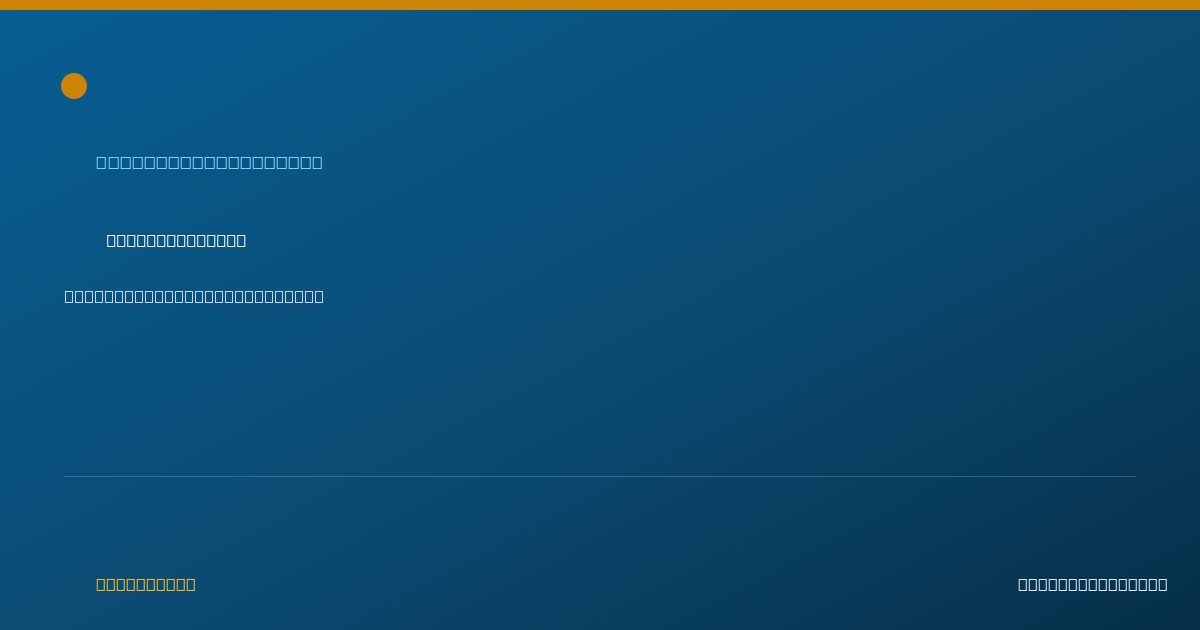Click the white footer text at bottom right
1200x630 pixels.
point(1092,584)
